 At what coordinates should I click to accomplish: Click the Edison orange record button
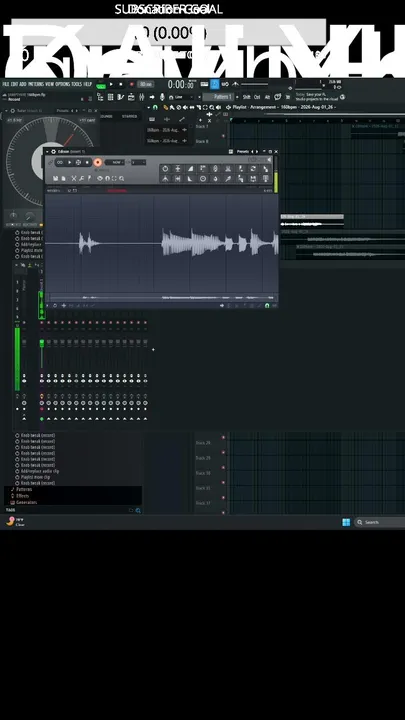pos(98,162)
